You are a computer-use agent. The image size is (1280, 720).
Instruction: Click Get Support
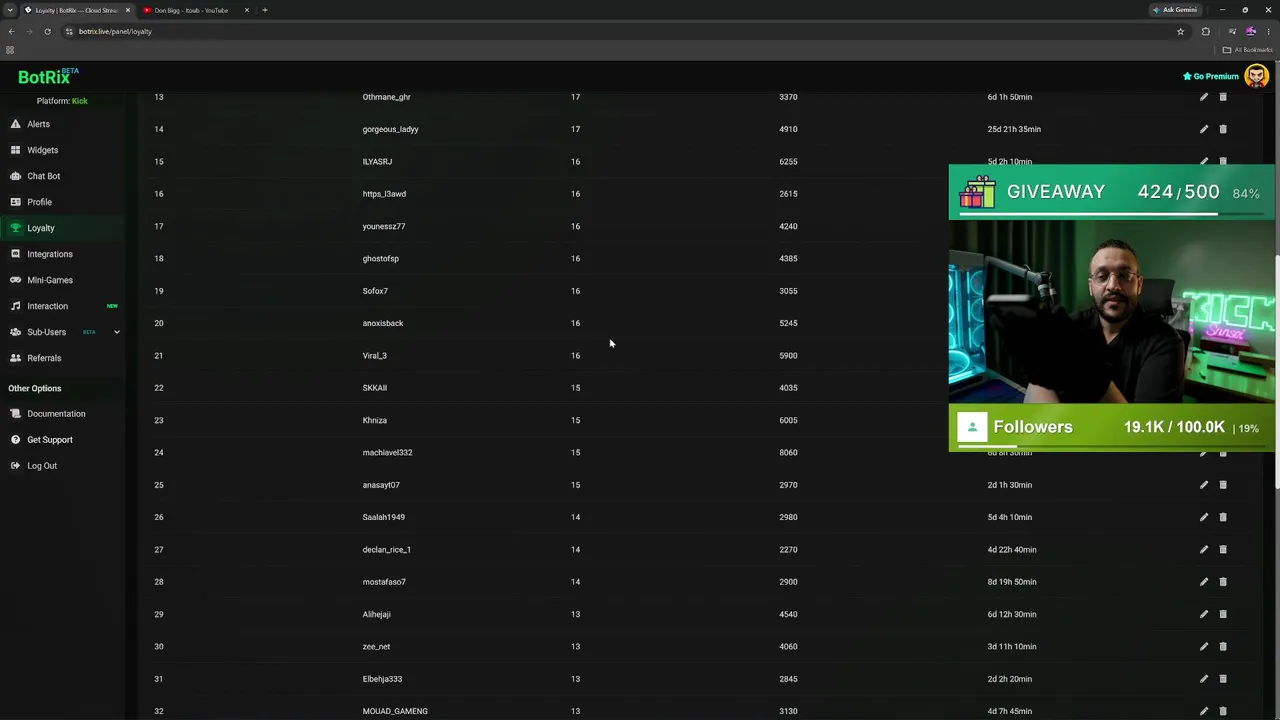click(49, 440)
